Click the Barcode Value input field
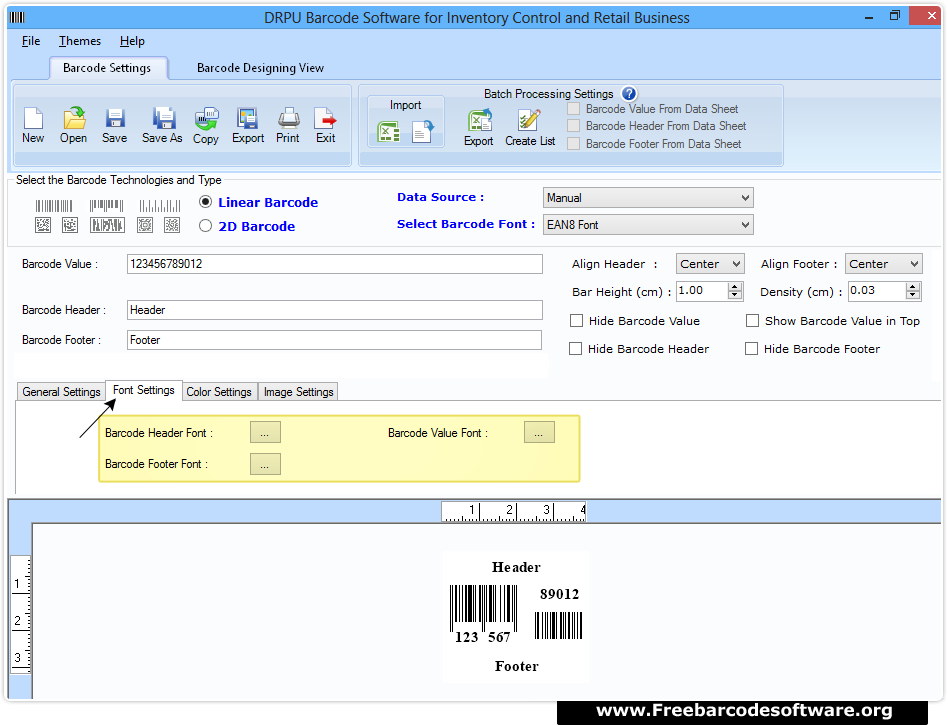This screenshot has height=725, width=948. (x=334, y=264)
